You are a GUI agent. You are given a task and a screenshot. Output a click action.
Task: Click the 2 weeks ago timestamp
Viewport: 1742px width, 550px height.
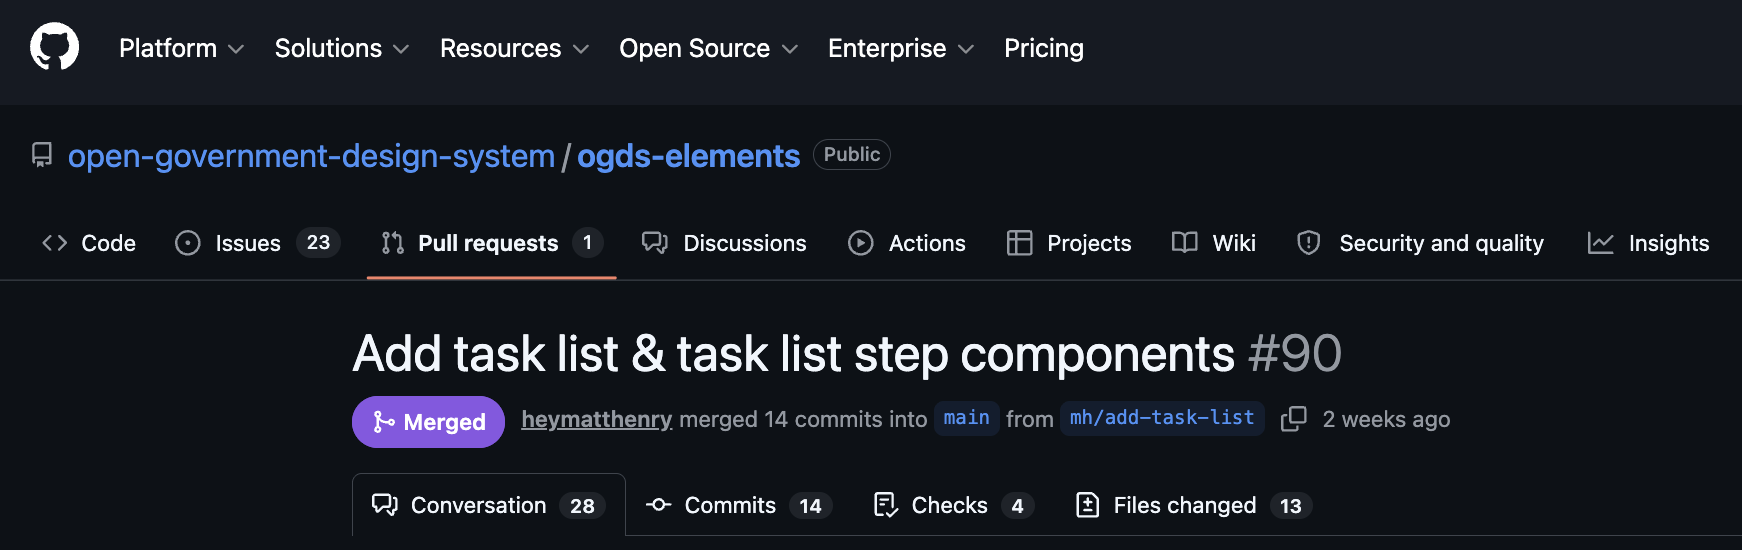point(1386,419)
